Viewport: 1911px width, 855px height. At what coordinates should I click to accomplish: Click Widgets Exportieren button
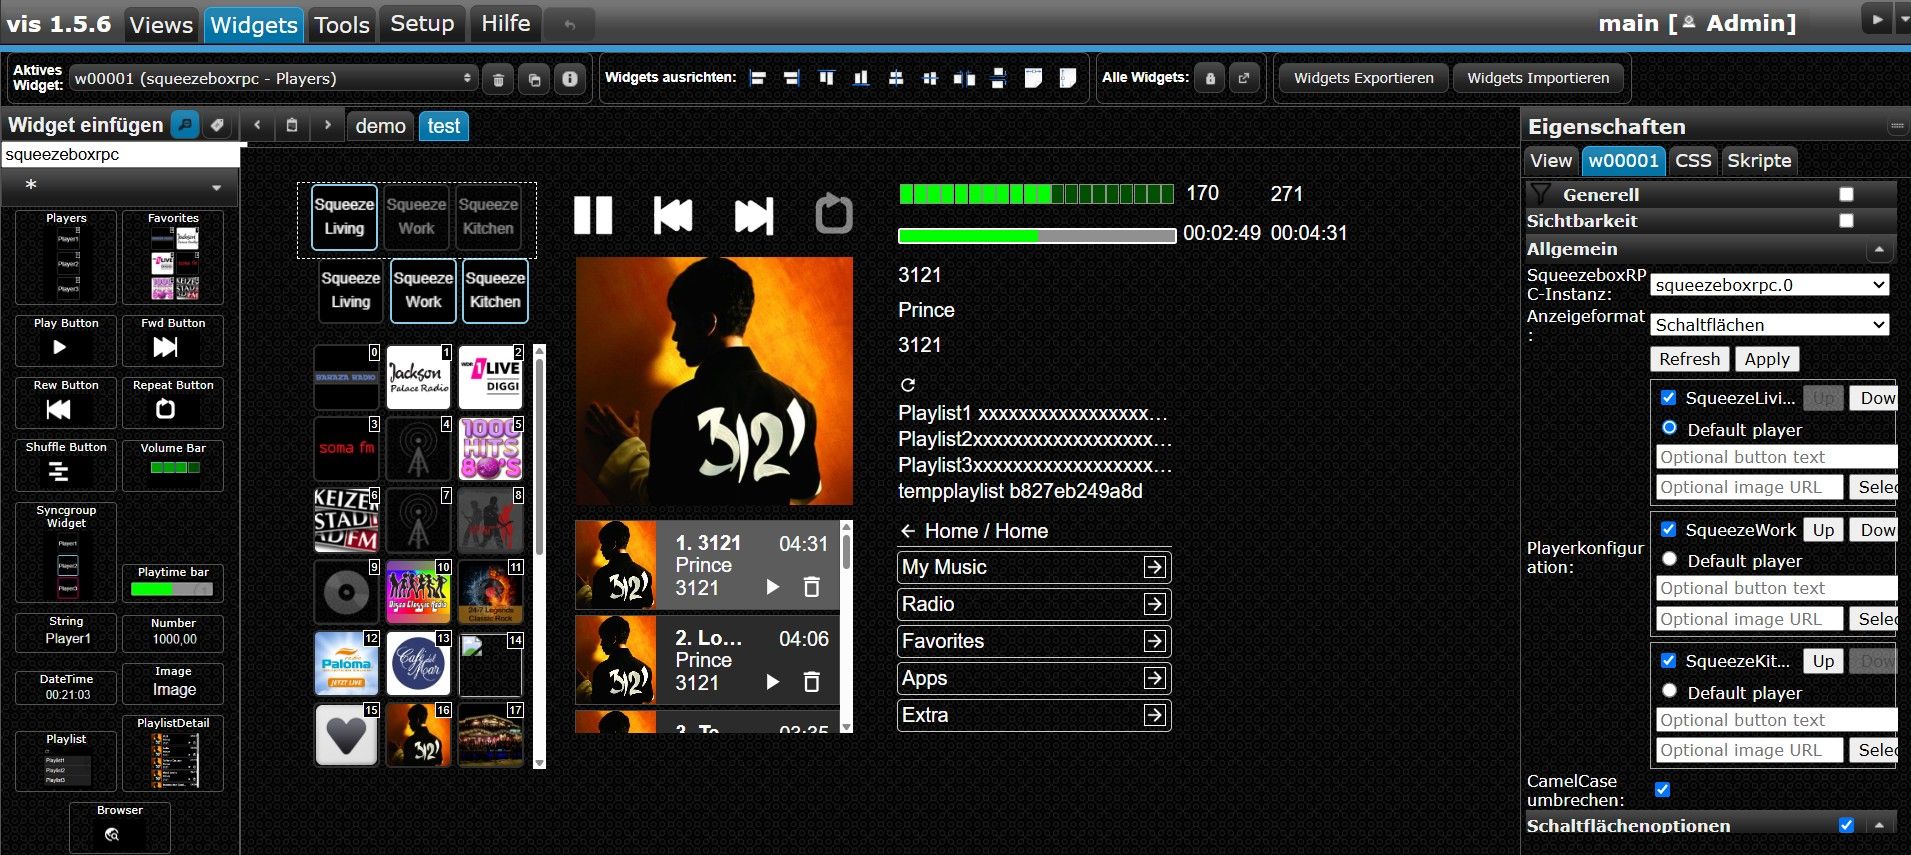tap(1363, 78)
